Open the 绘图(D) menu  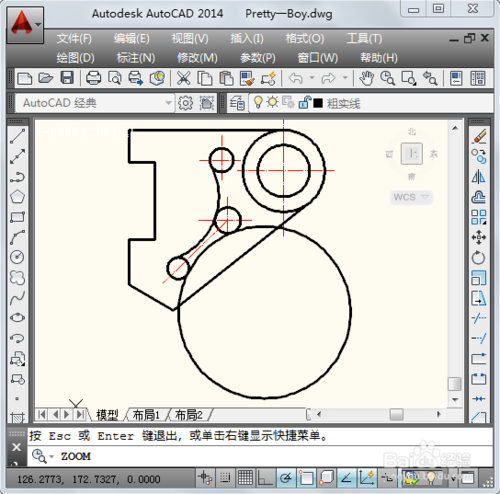coord(76,58)
